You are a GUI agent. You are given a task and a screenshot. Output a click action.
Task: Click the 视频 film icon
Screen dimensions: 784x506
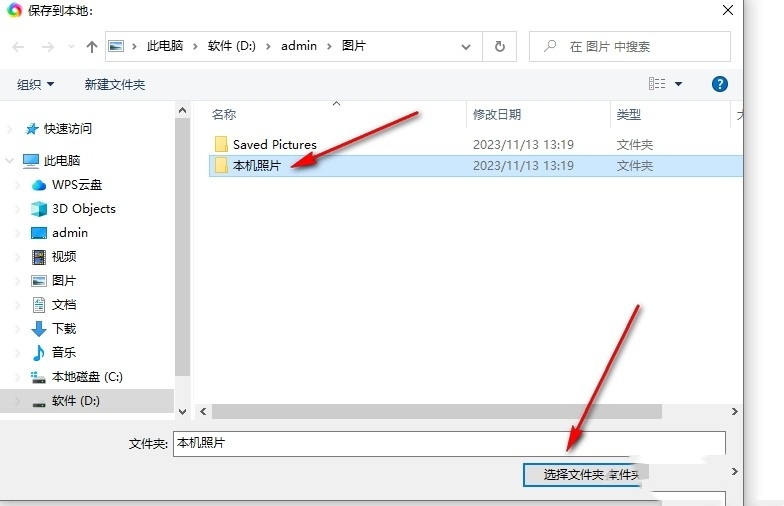(38, 256)
